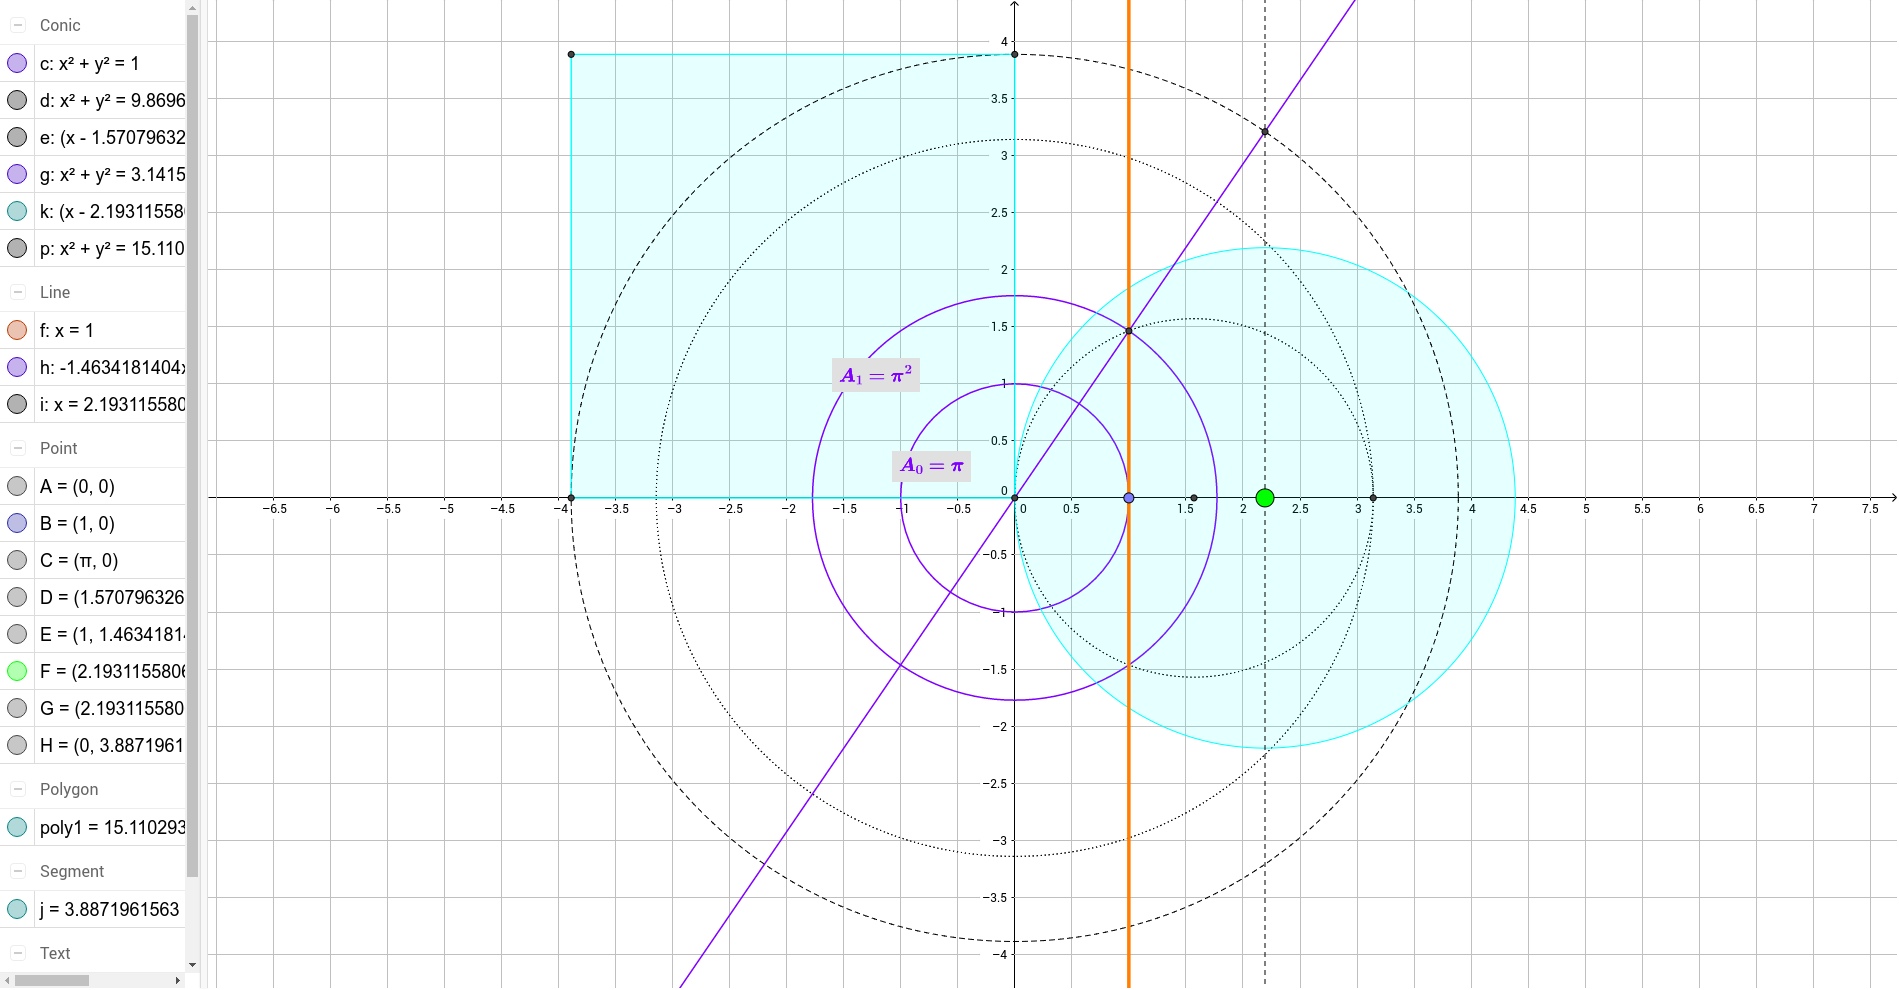Screen dimensions: 1899x990
Task: Select the row f: x = 1
Action: click(x=93, y=330)
